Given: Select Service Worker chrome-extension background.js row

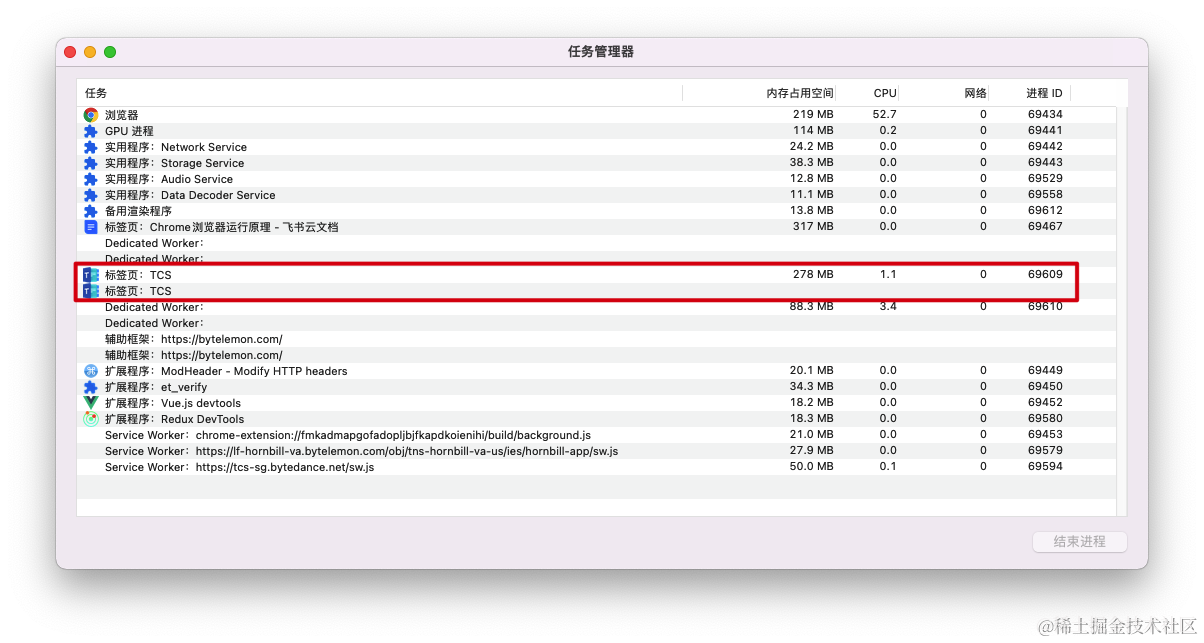Looking at the screenshot, I should 596,435.
